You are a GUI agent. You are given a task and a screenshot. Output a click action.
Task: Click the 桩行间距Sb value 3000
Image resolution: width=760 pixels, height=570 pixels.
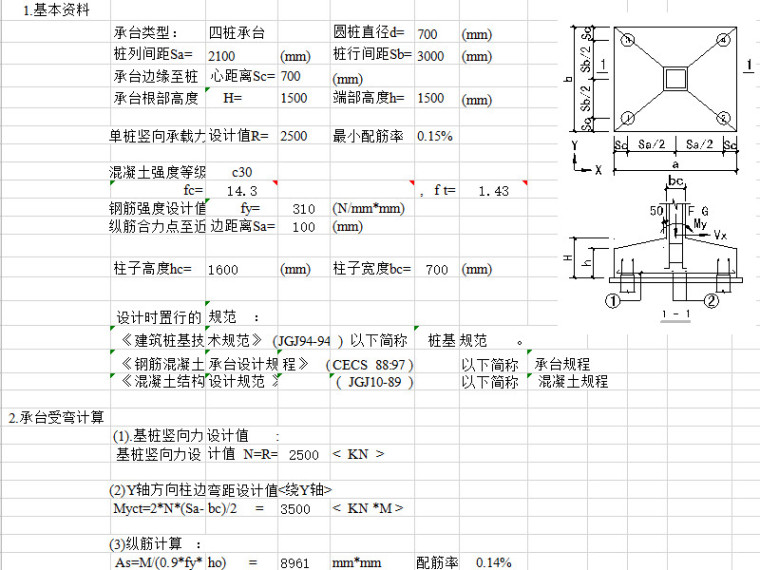[431, 56]
